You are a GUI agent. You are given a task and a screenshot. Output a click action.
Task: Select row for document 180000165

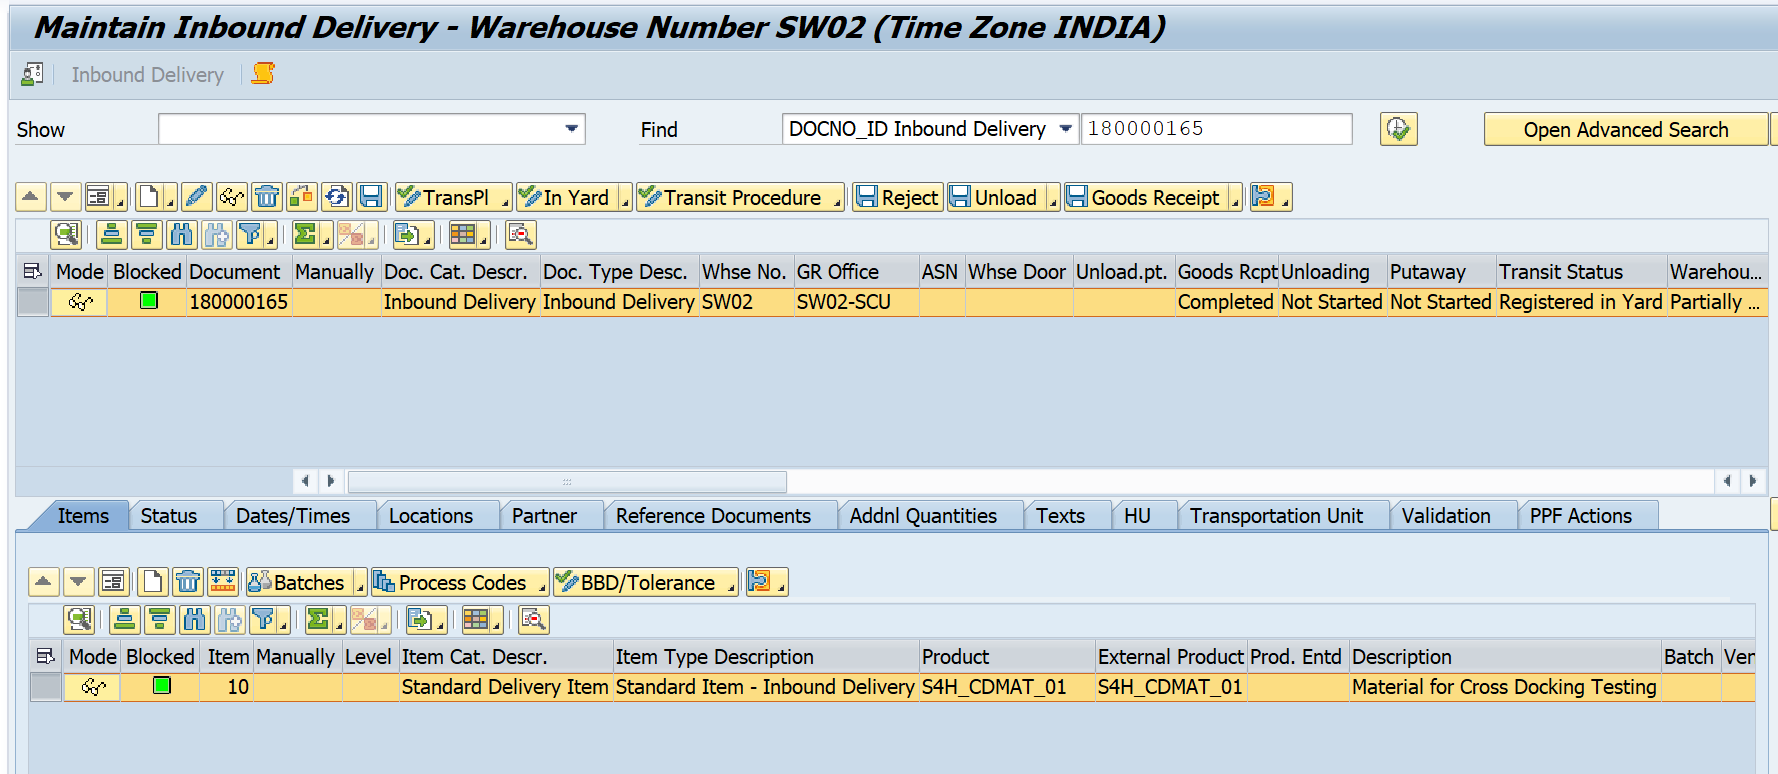click(33, 302)
